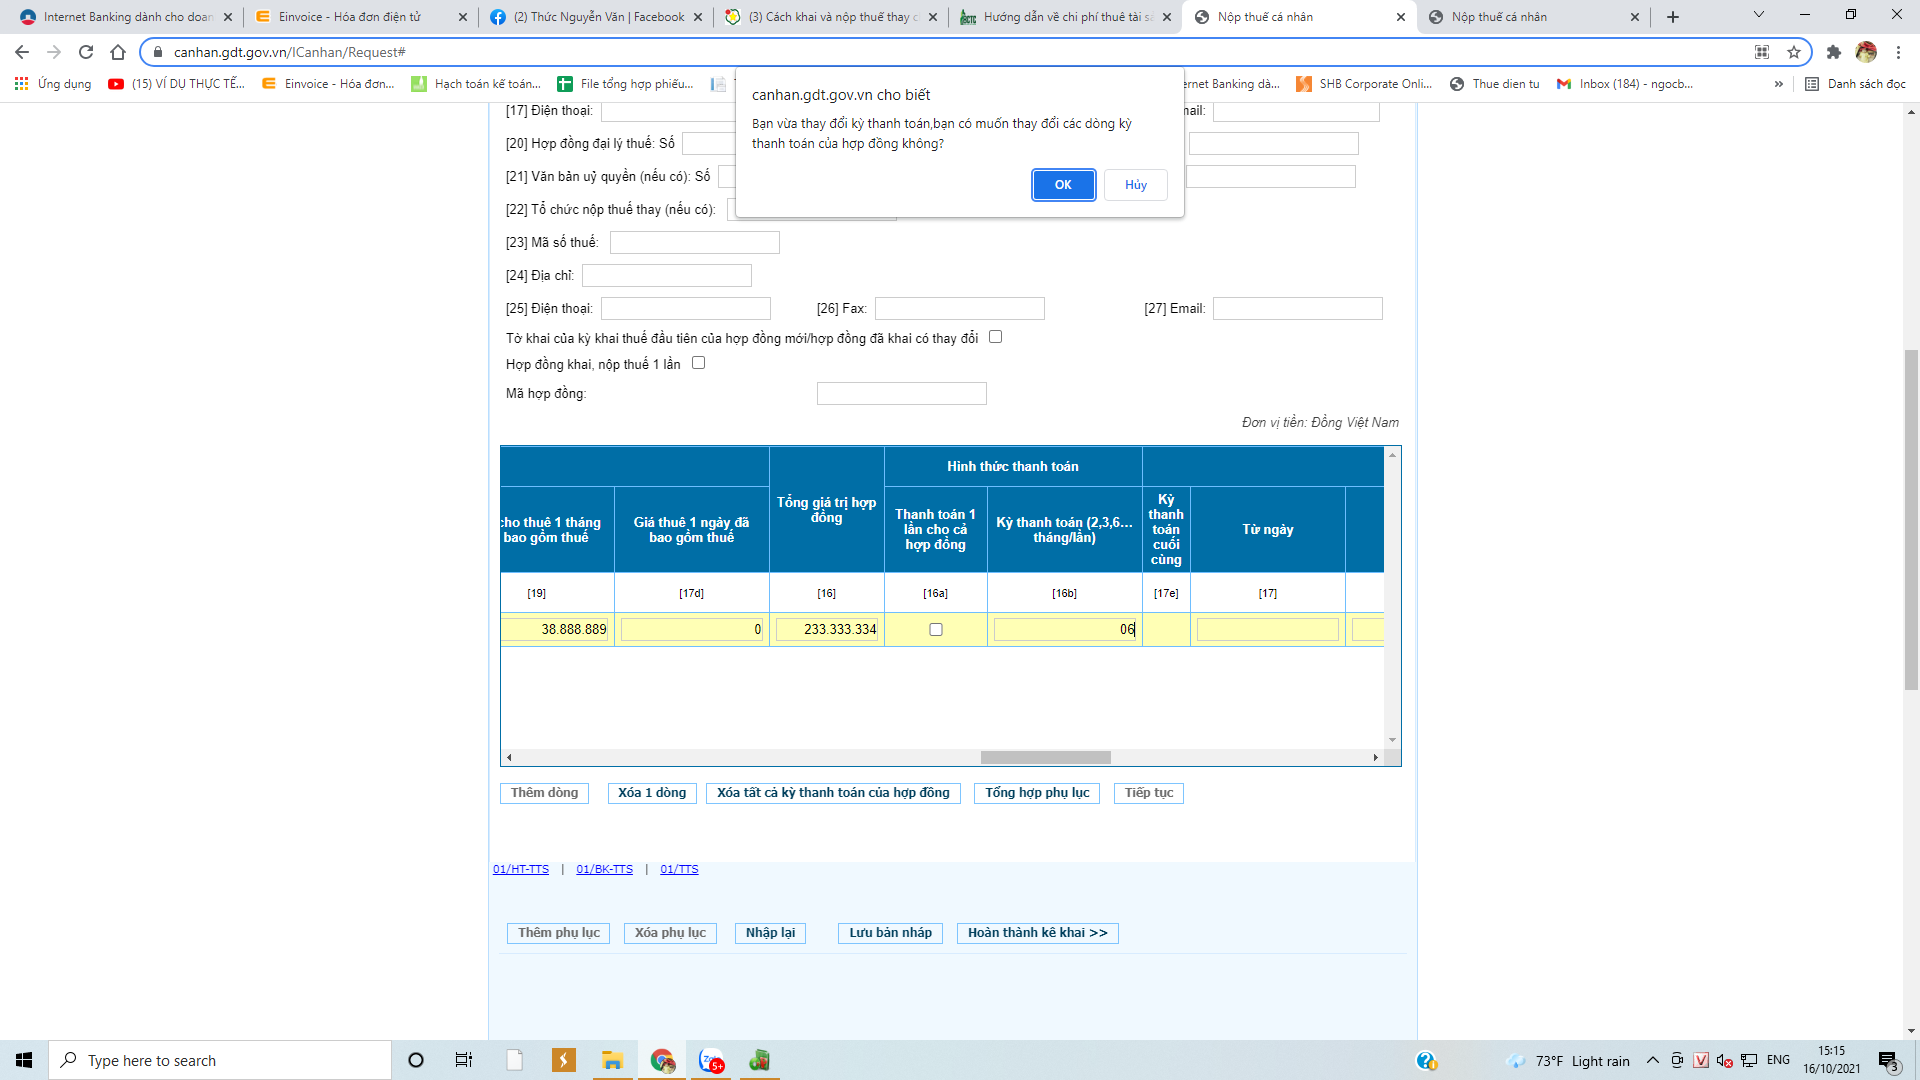Screen dimensions: 1920x1080
Task: Tick the first-period contract declaration checkbox
Action: (x=995, y=337)
